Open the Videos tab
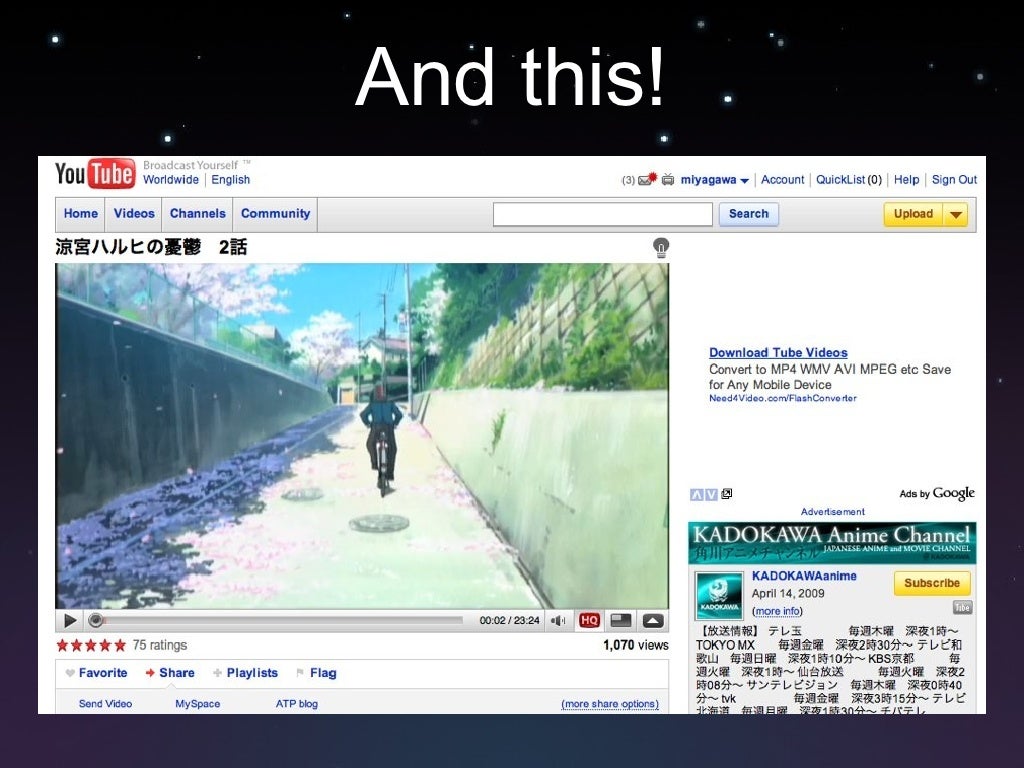Image resolution: width=1024 pixels, height=768 pixels. click(134, 214)
